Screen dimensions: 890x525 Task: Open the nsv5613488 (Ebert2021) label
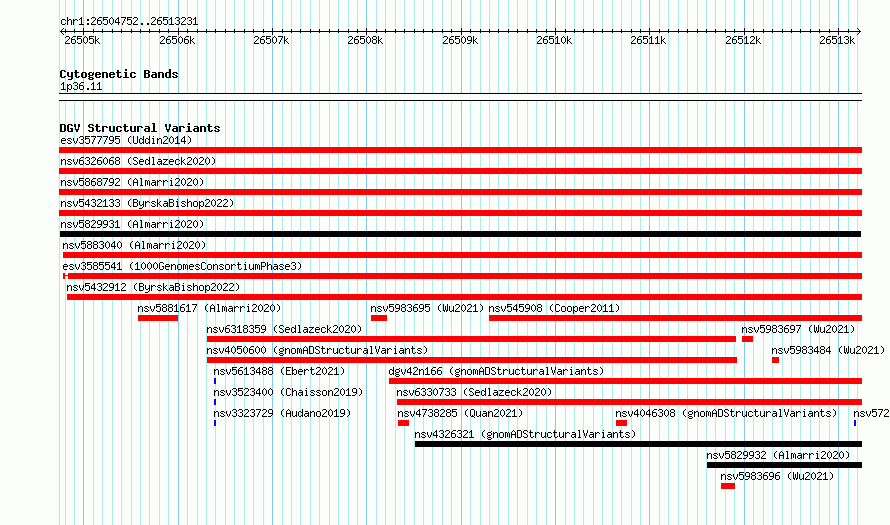point(279,371)
